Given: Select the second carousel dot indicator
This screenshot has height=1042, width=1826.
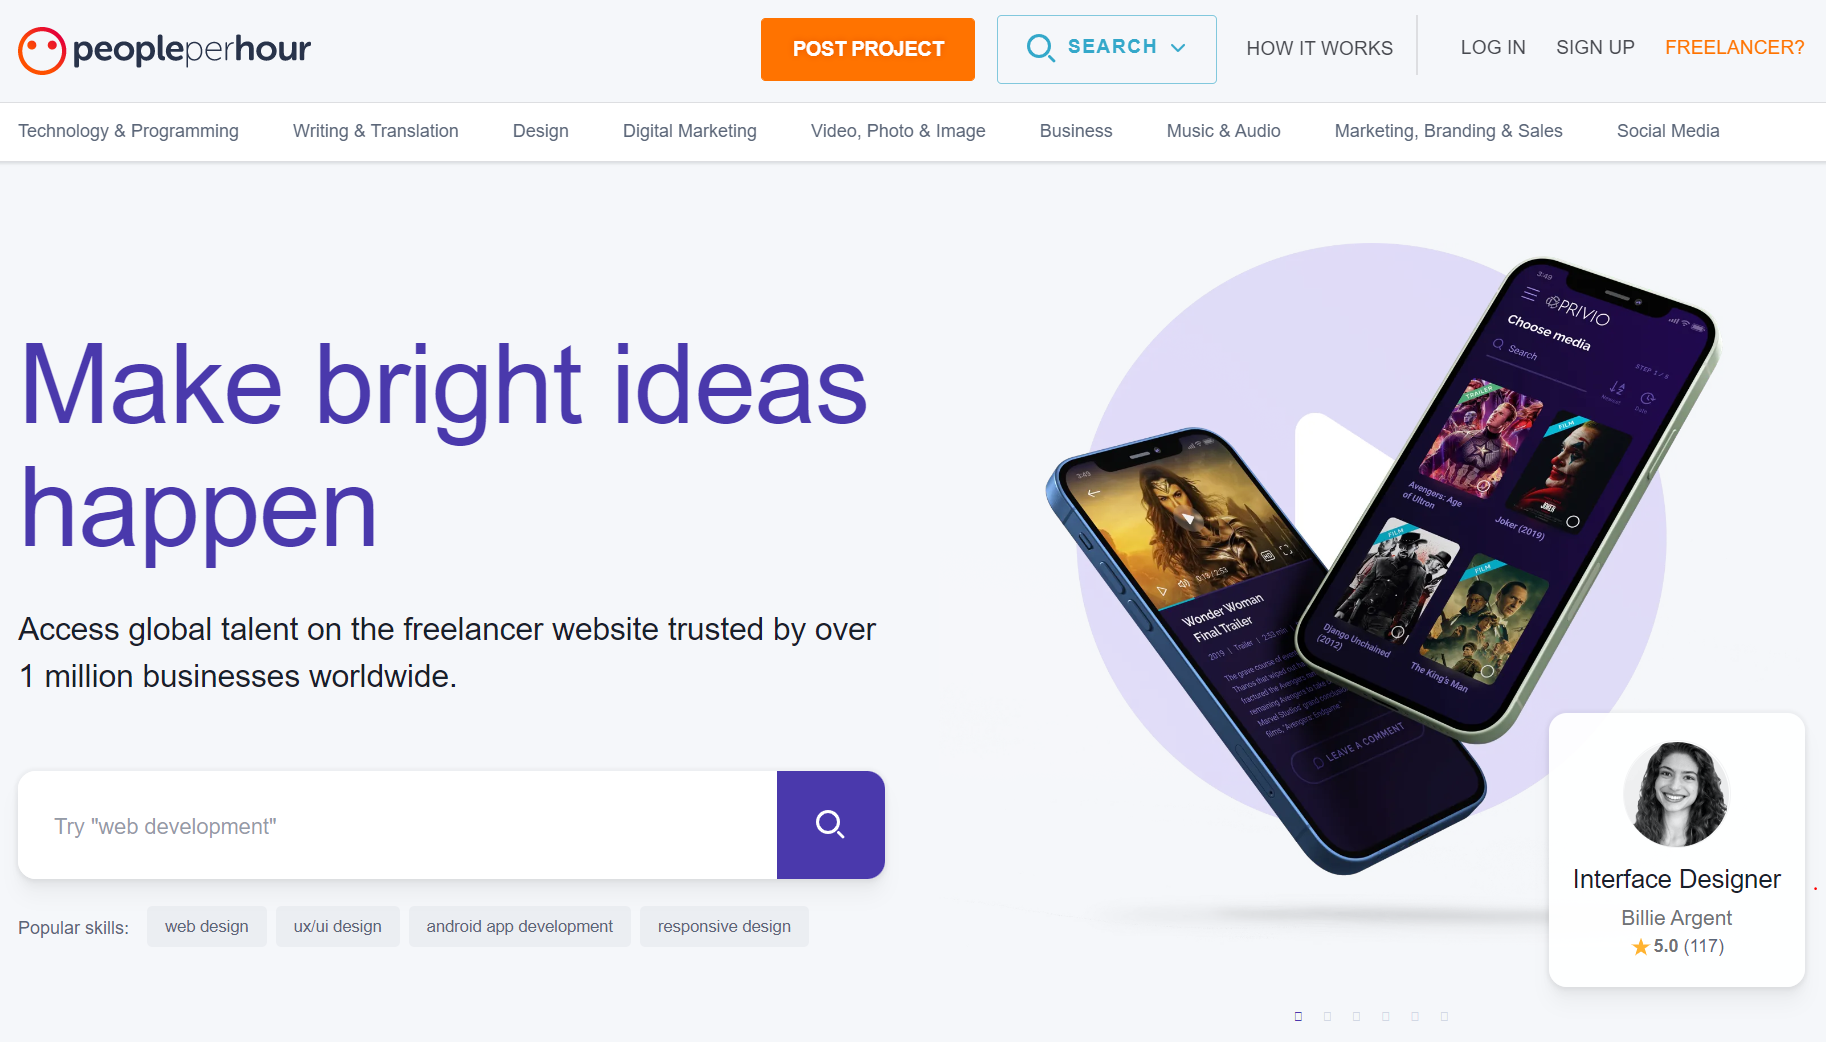Looking at the screenshot, I should click(1327, 1016).
